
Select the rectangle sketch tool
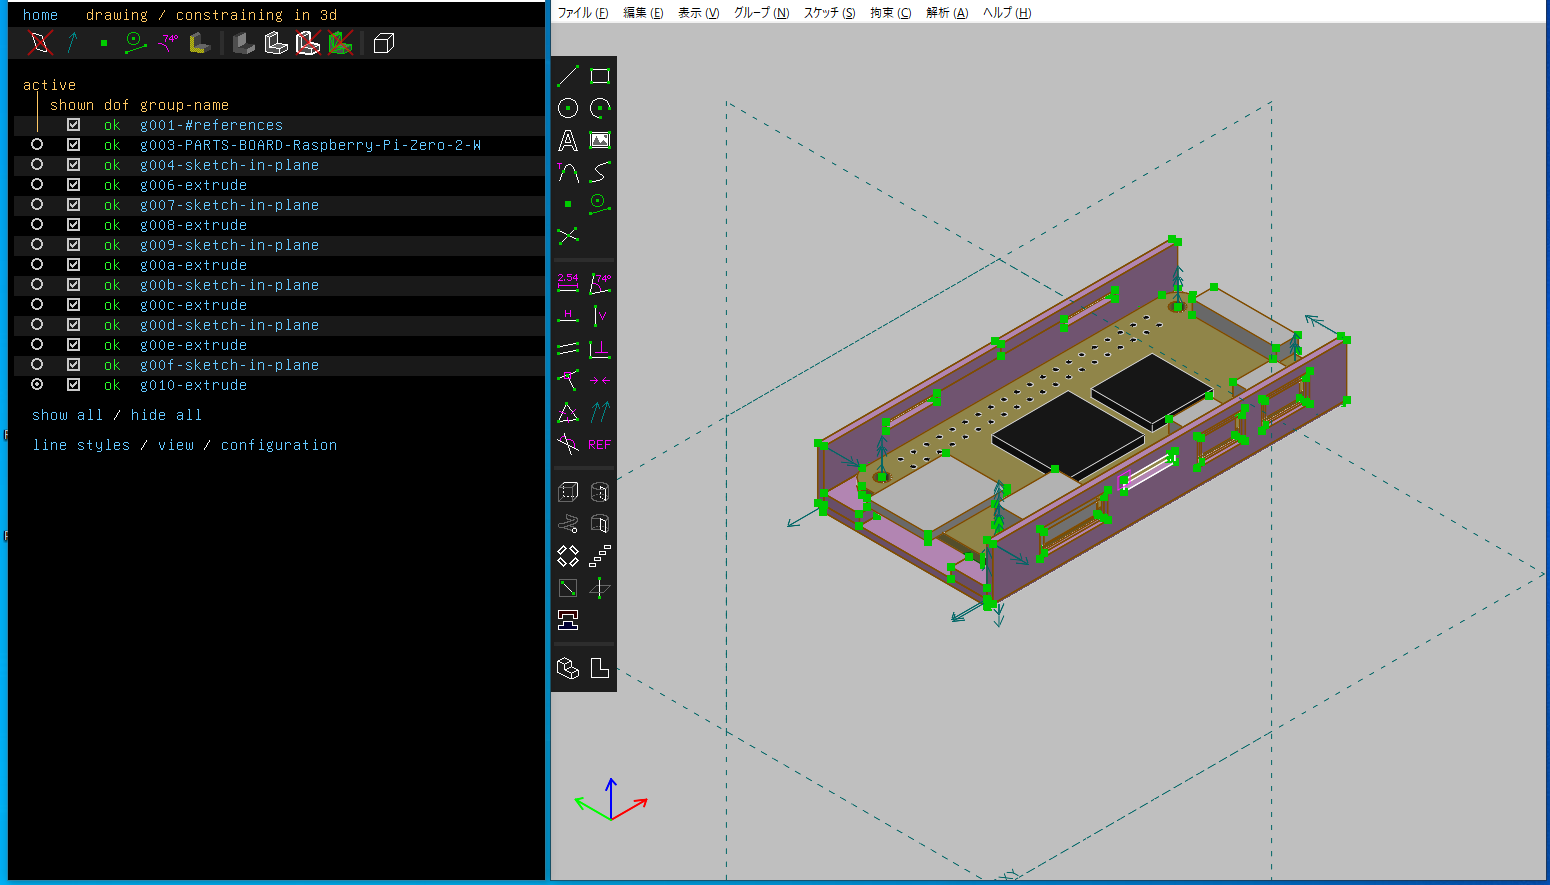tap(600, 76)
